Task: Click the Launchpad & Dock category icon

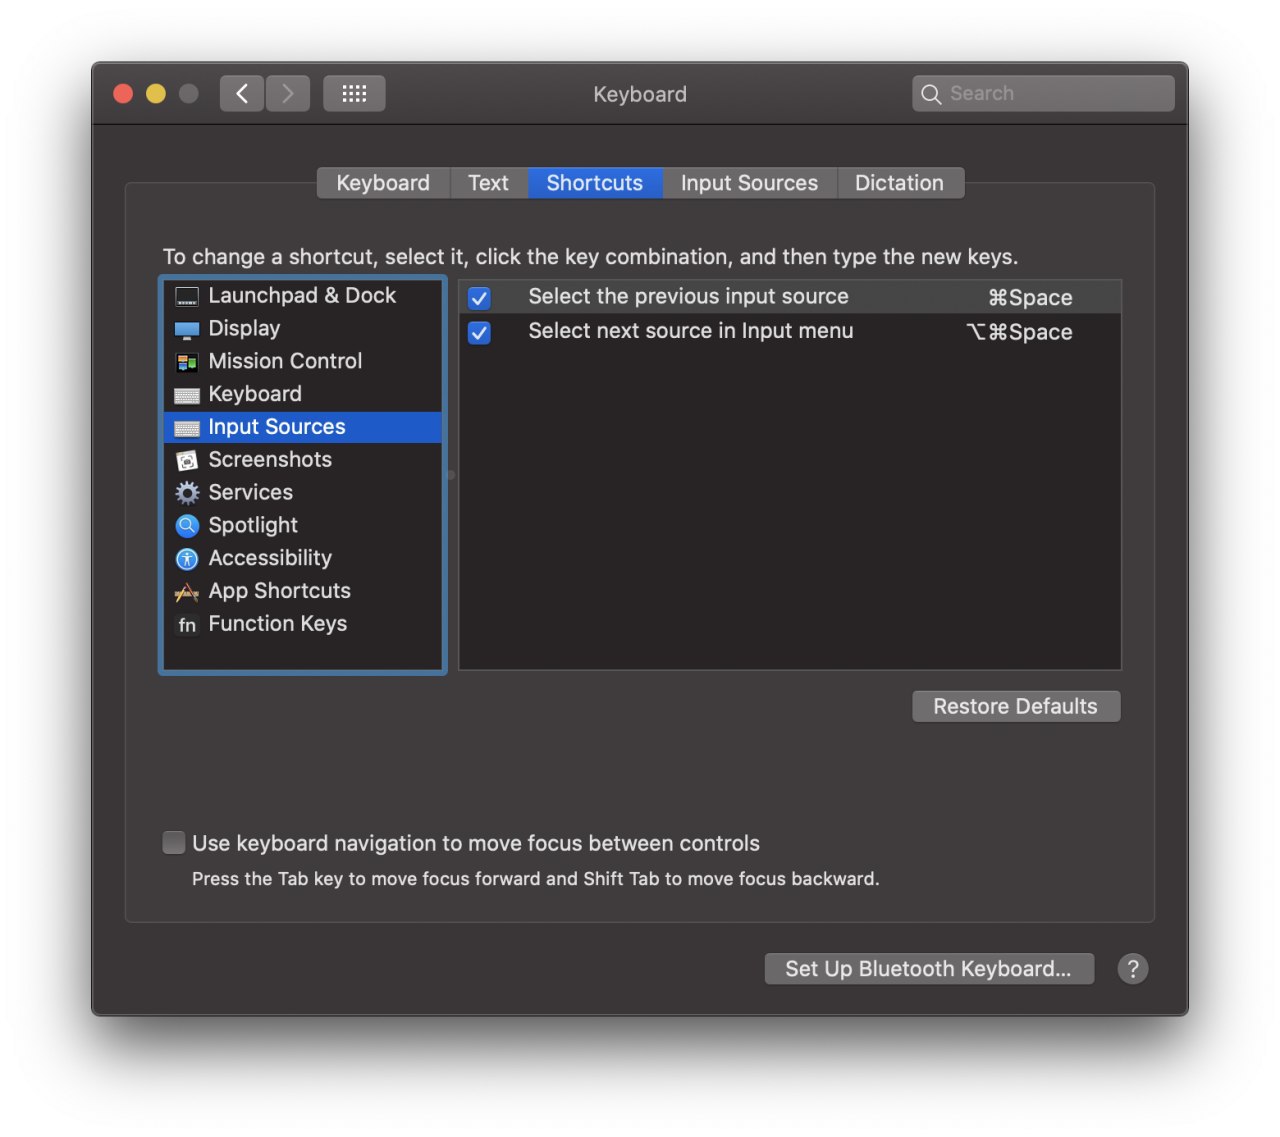Action: [x=187, y=296]
